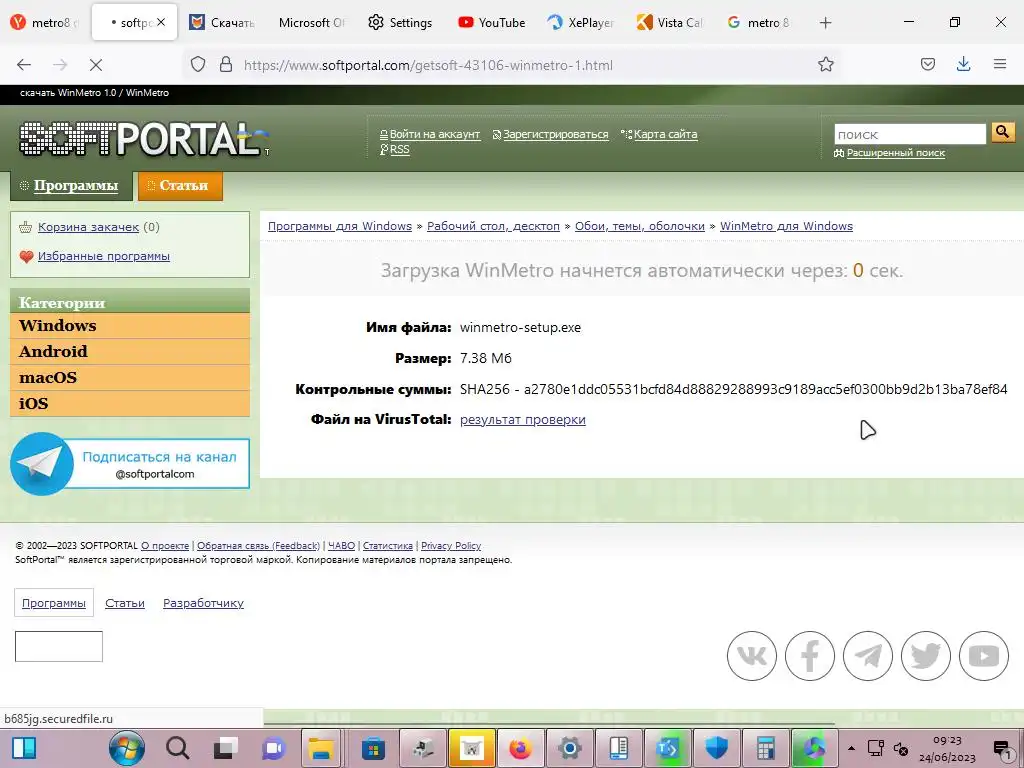Open the Firefox downloads panel
This screenshot has height=768, width=1024.
point(963,64)
